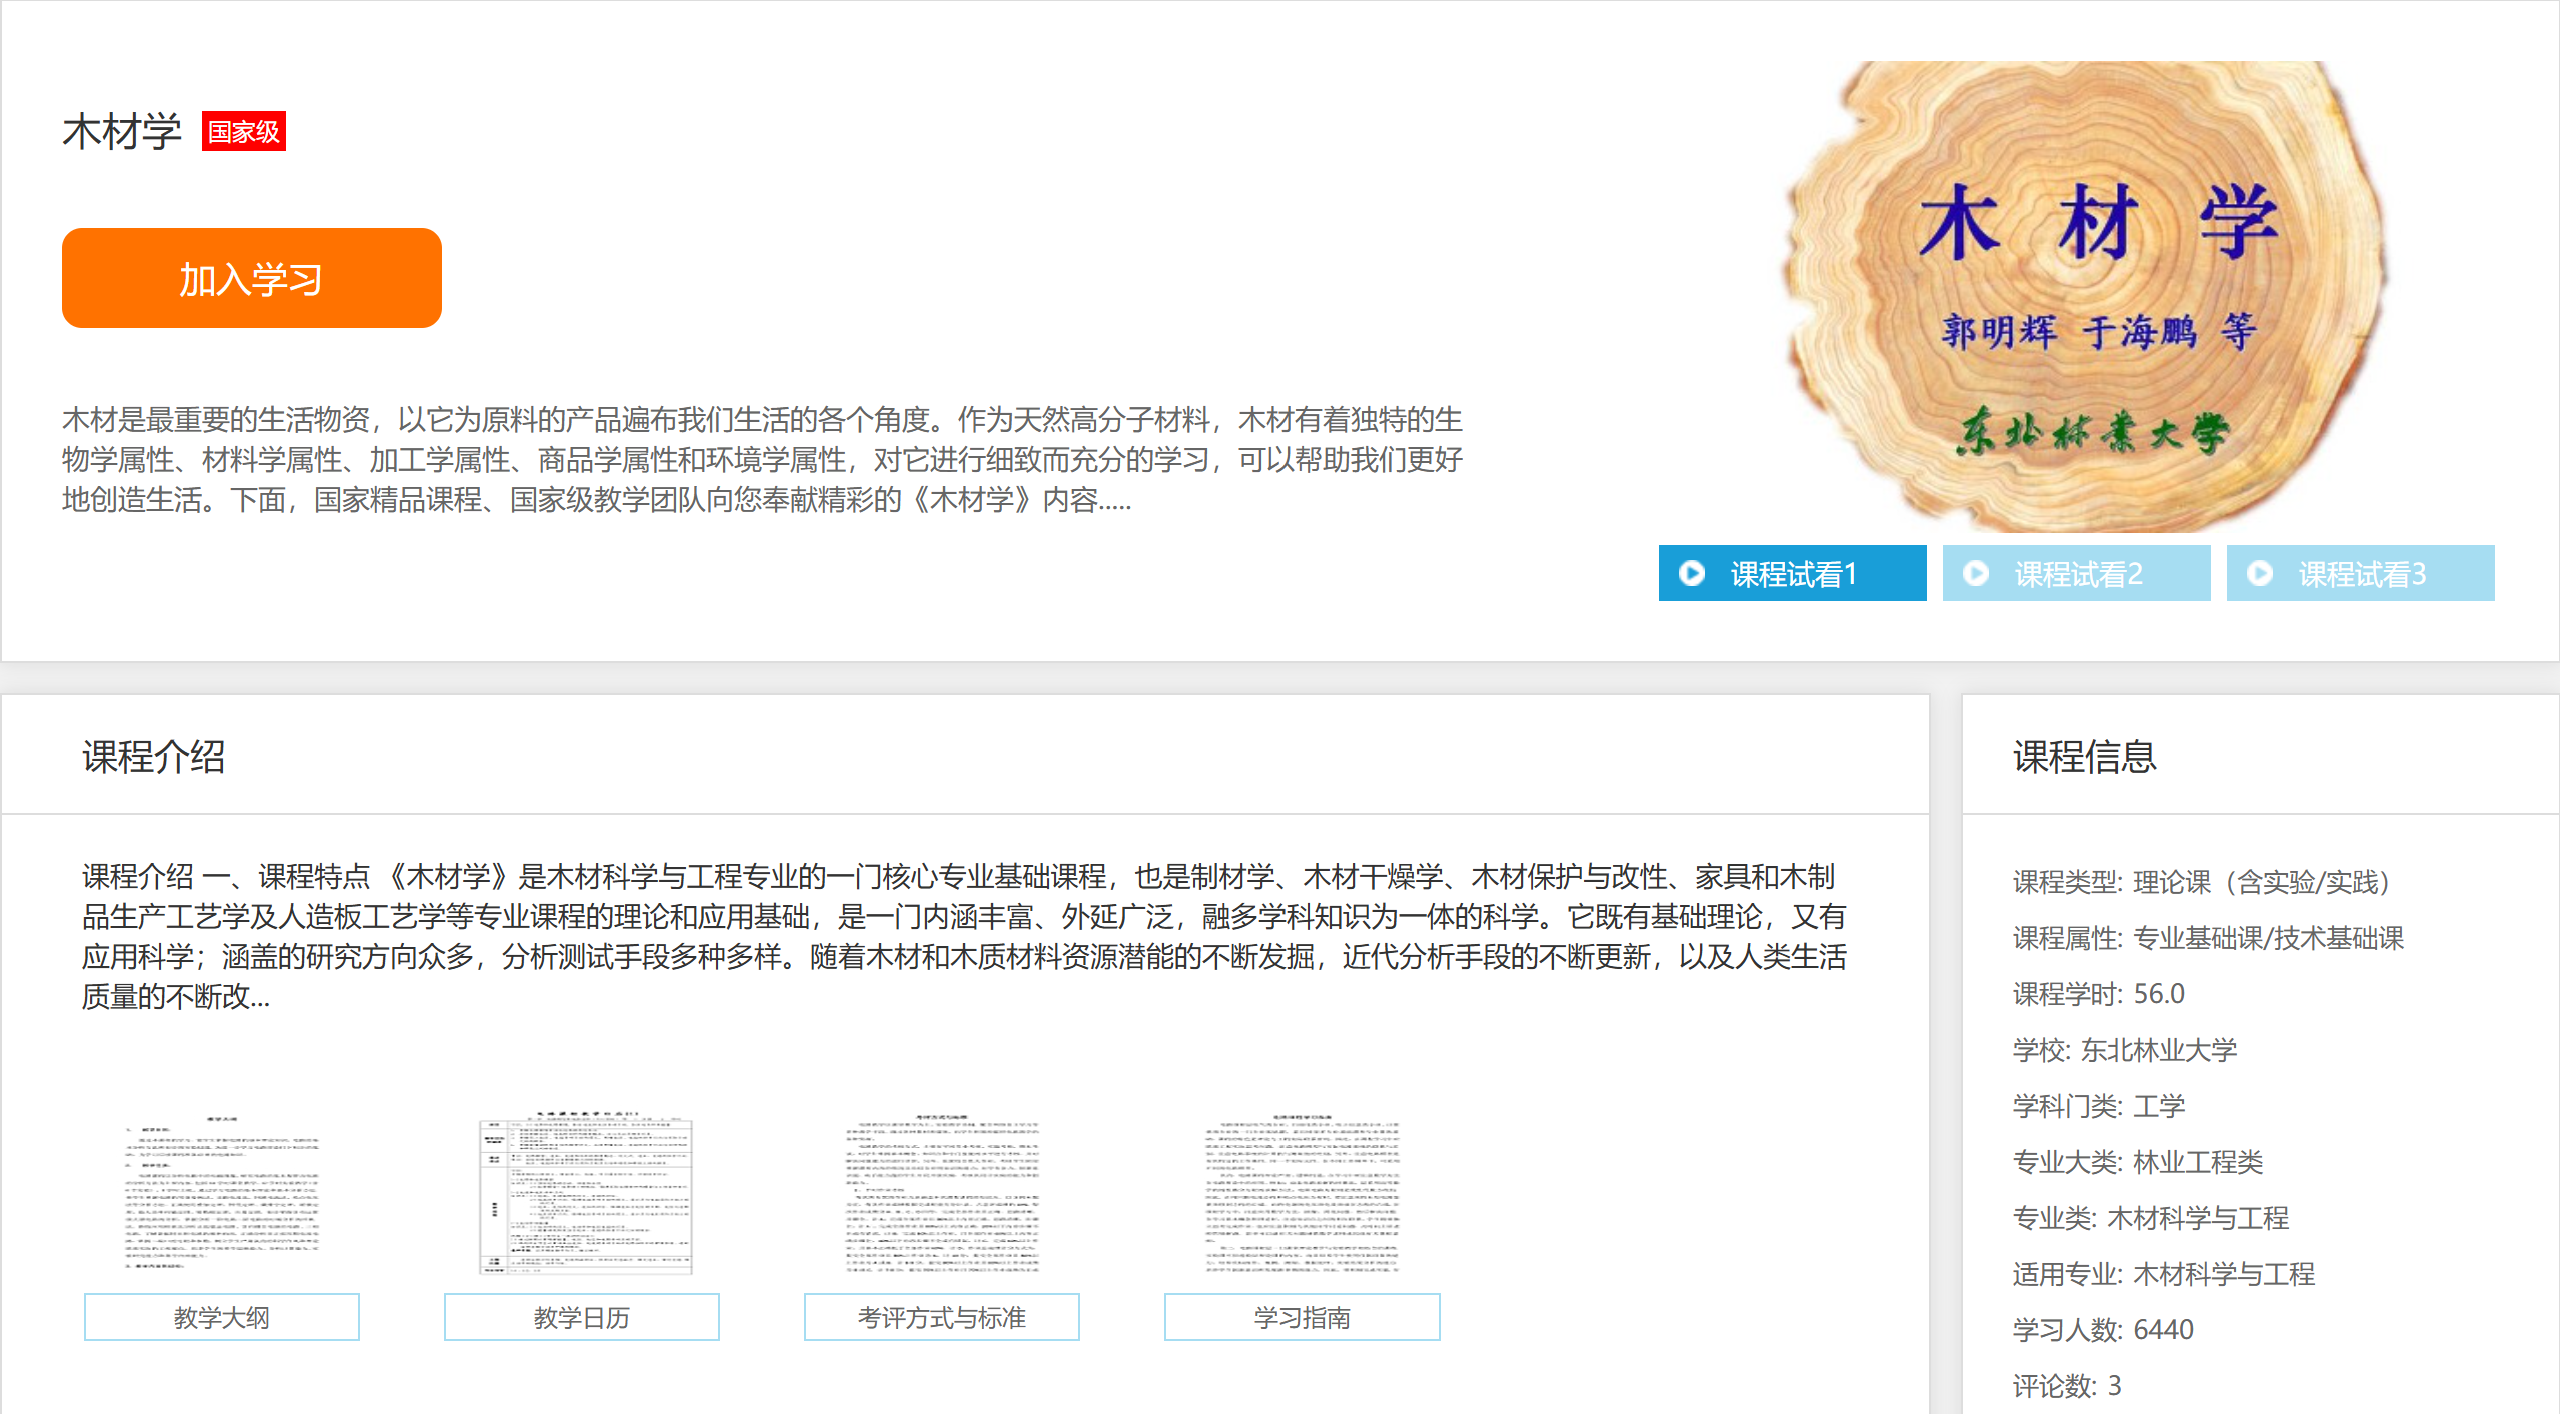
Task: Click the 加入学习 orange button
Action: tap(251, 278)
